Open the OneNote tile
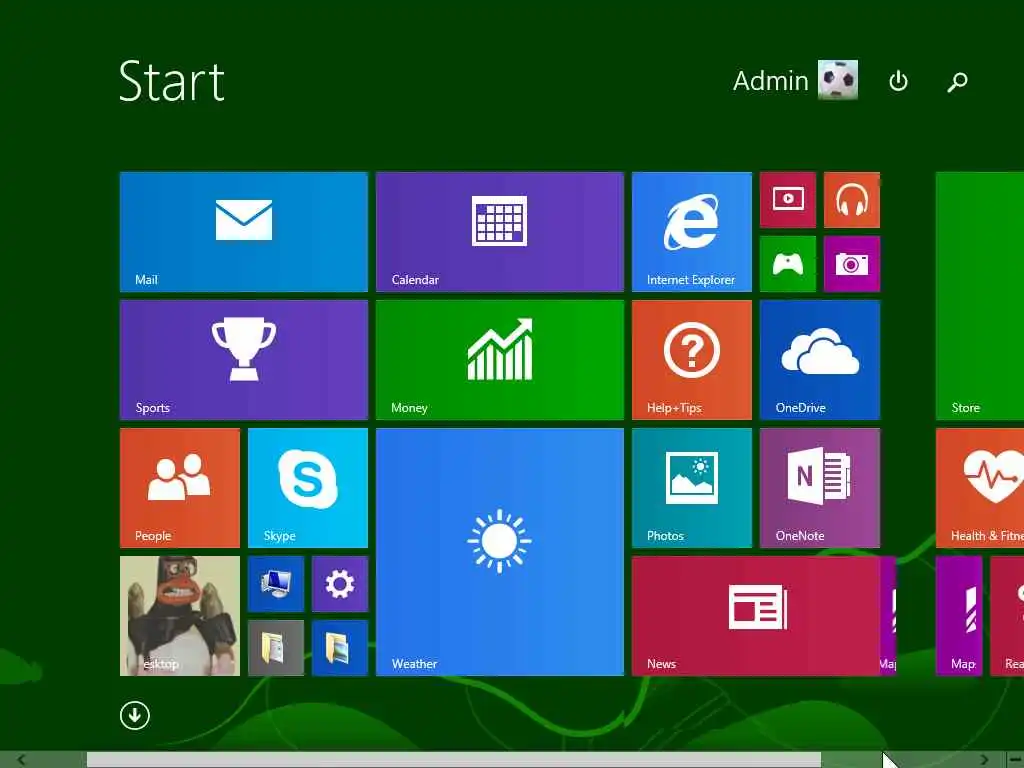Screen dimensions: 1024x768 click(x=820, y=488)
